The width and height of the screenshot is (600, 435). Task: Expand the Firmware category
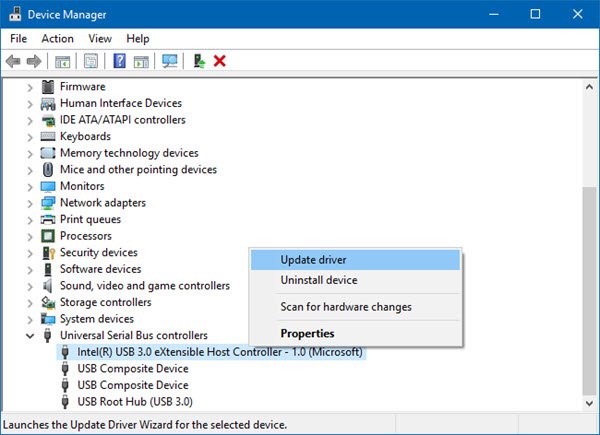[30, 88]
